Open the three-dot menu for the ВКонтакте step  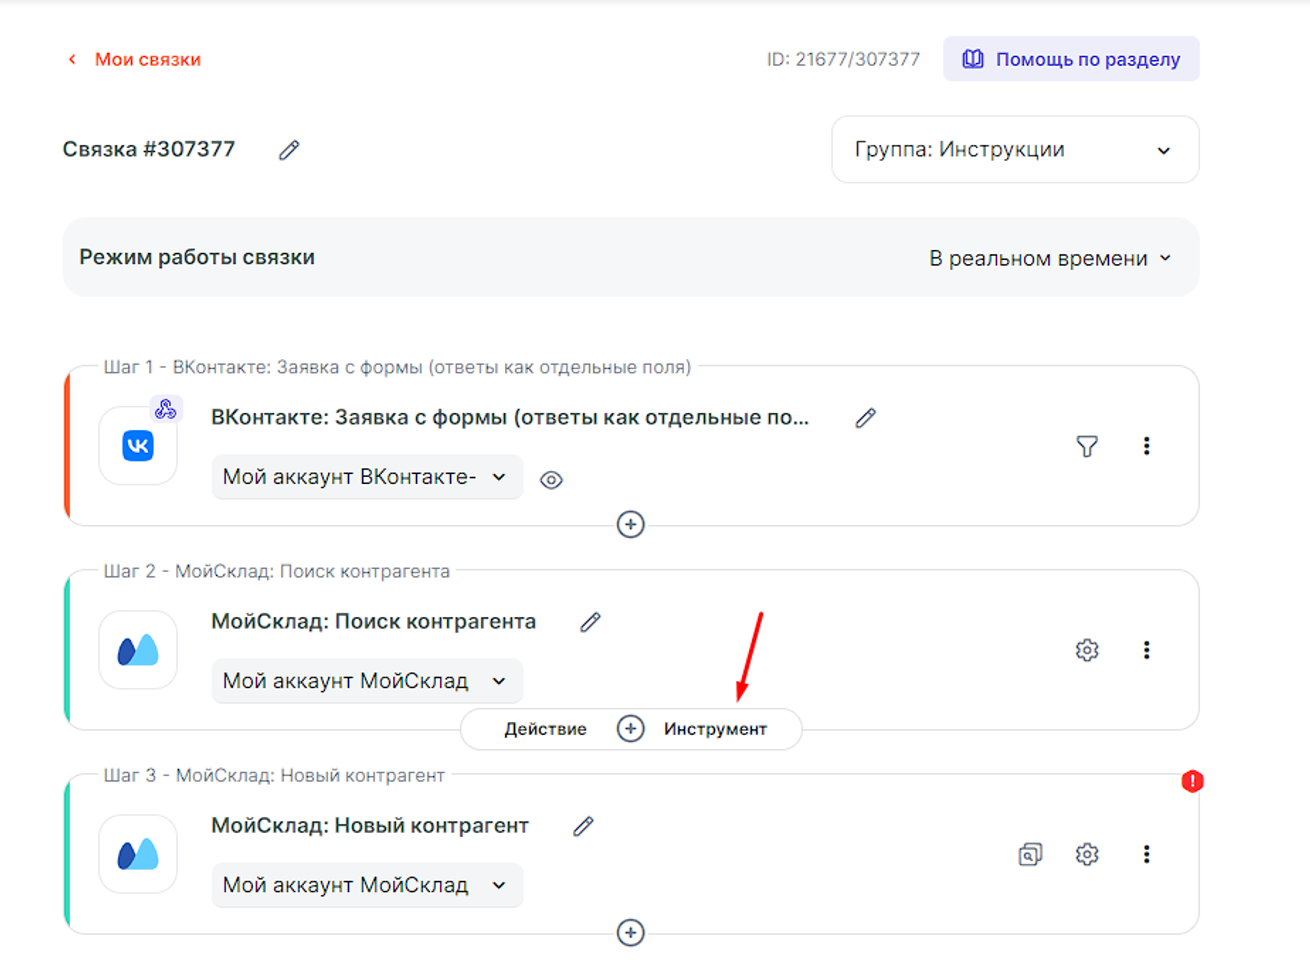[x=1146, y=446]
